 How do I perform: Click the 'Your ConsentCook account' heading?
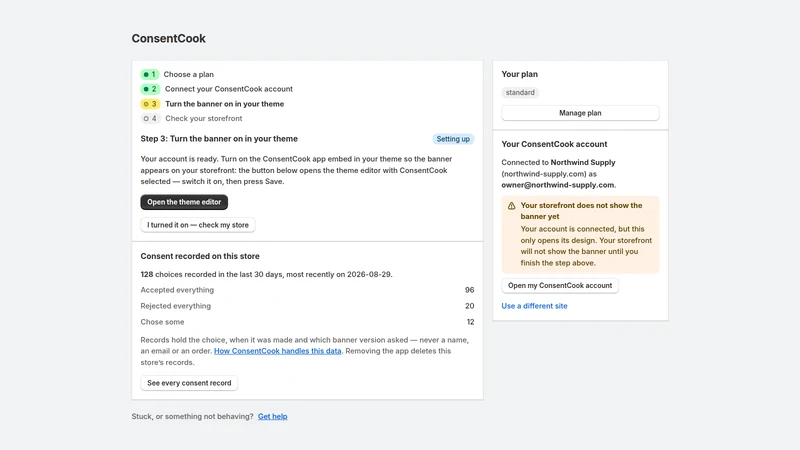(x=554, y=144)
